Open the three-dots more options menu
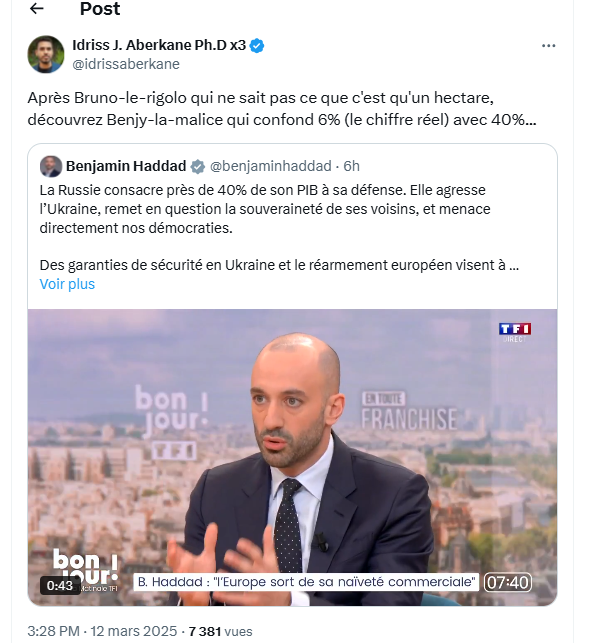This screenshot has height=643, width=595. click(548, 46)
